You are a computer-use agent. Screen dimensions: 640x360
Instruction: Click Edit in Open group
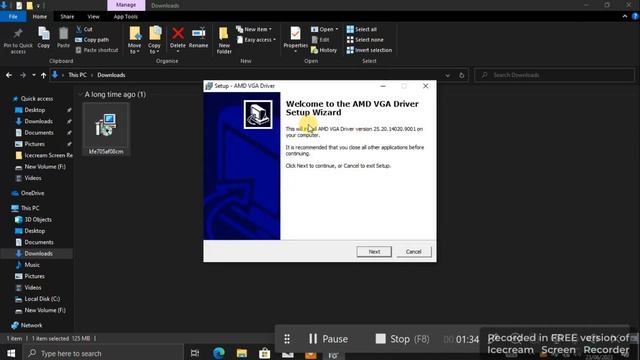[x=320, y=40]
